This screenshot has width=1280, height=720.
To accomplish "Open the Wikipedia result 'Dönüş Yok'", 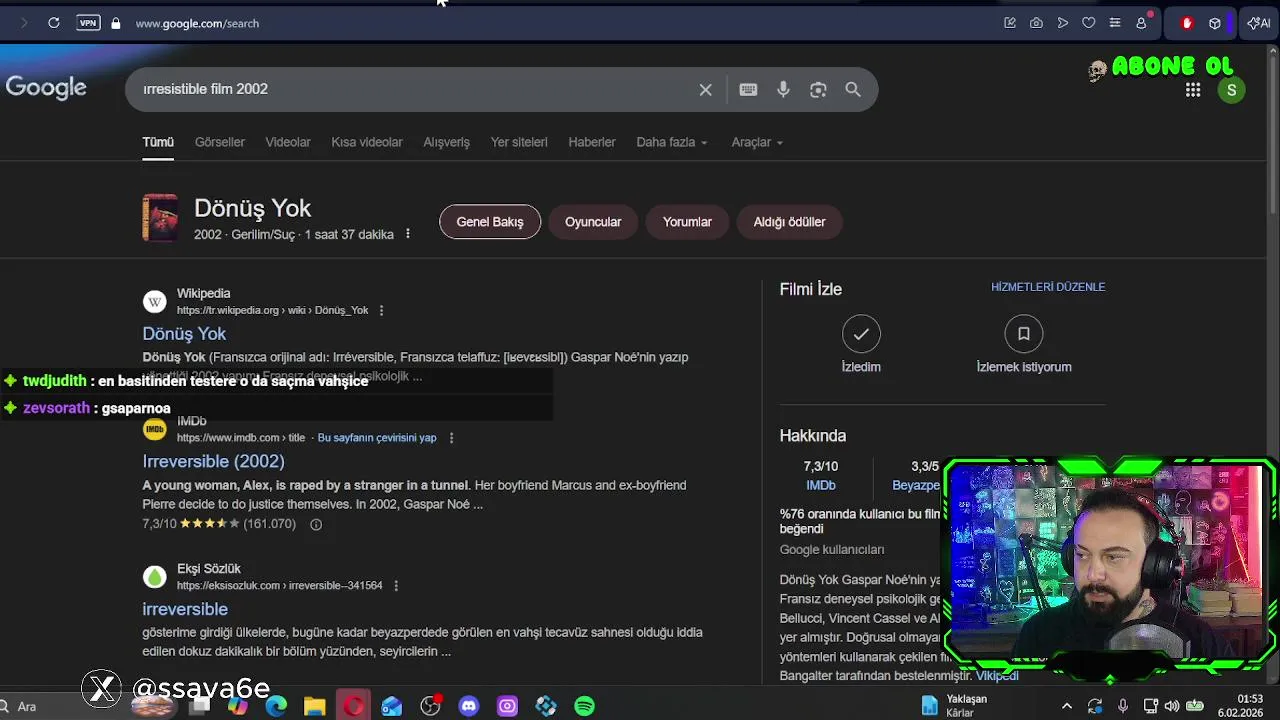I will click(x=184, y=334).
